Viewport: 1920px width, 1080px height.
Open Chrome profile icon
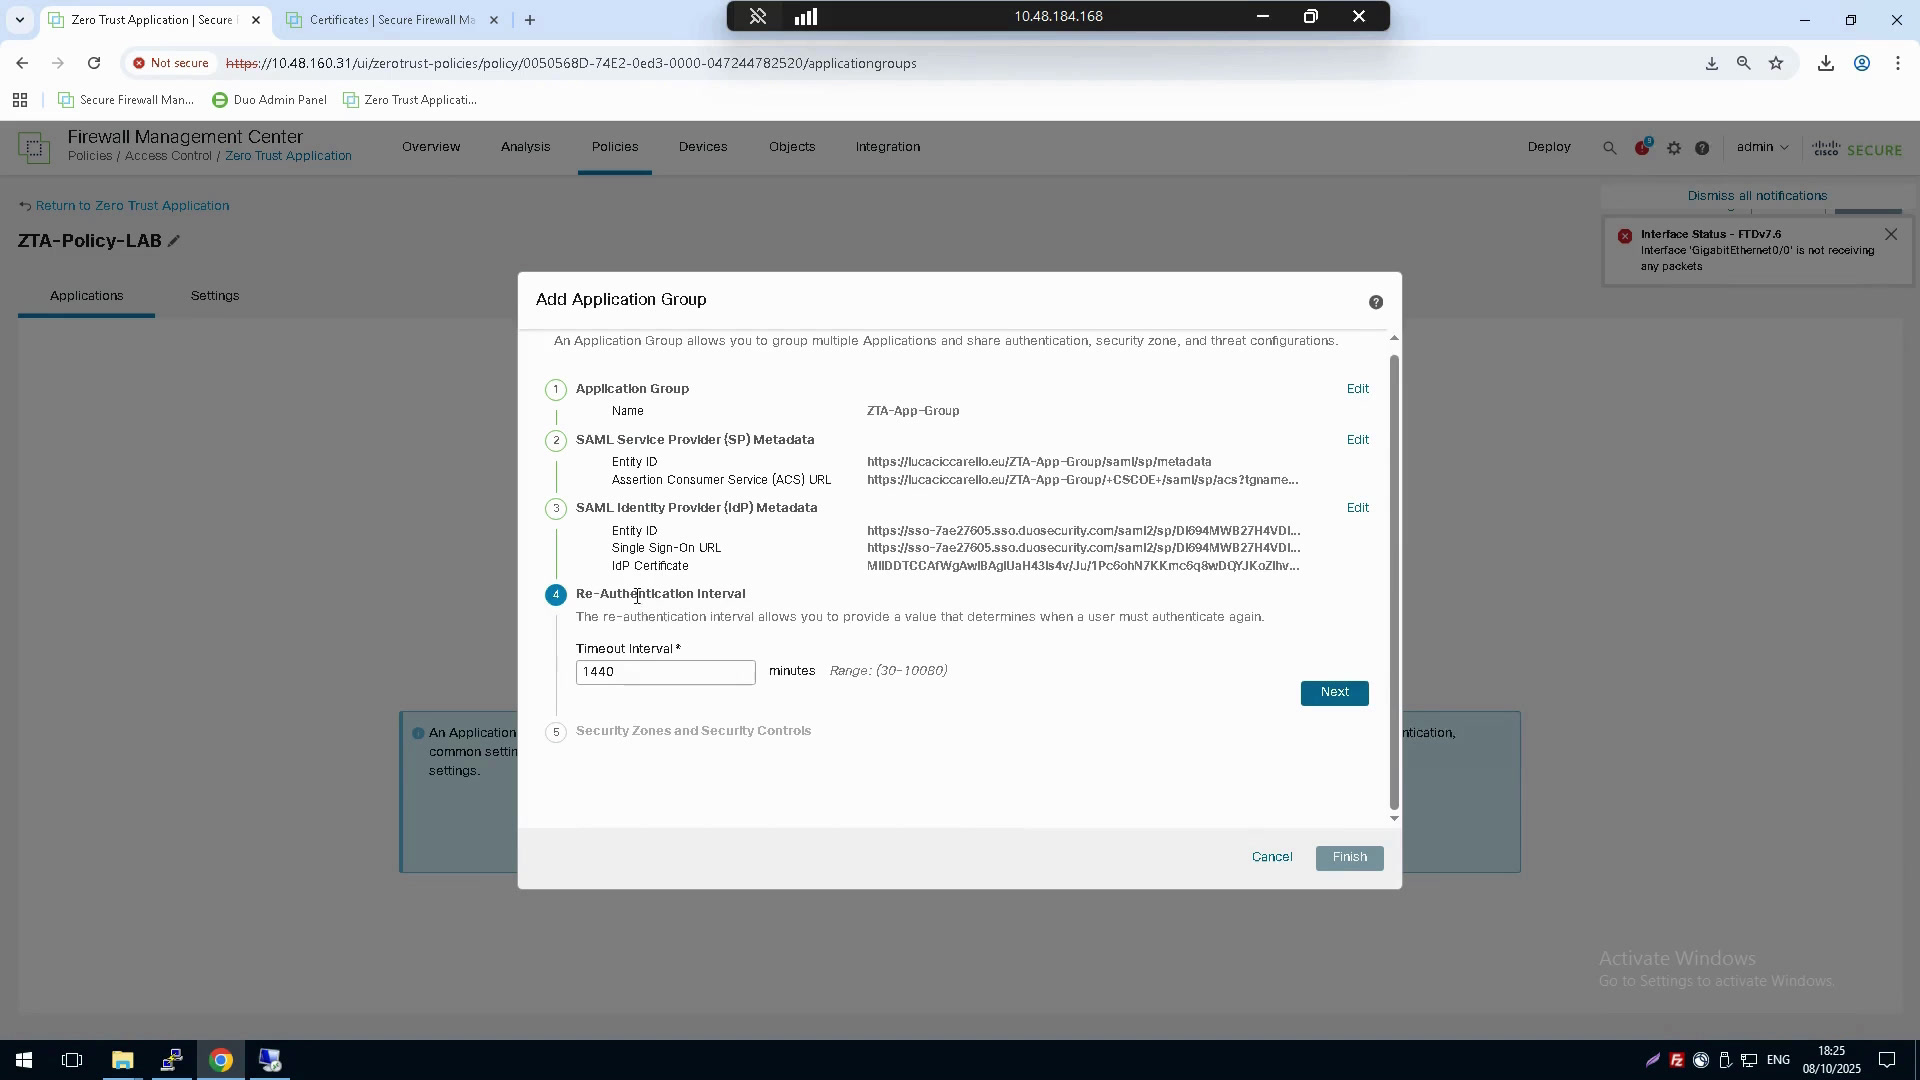pos(1861,63)
